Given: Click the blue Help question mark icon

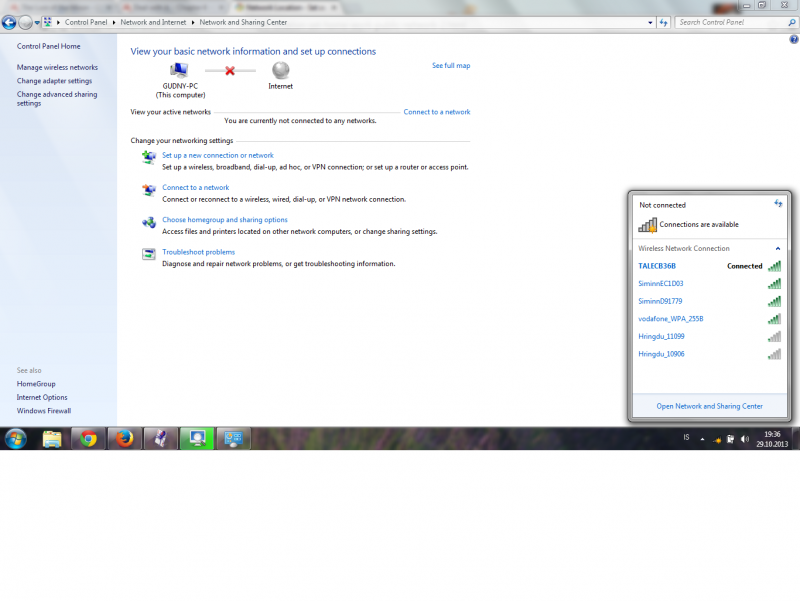Looking at the screenshot, I should tap(793, 39).
